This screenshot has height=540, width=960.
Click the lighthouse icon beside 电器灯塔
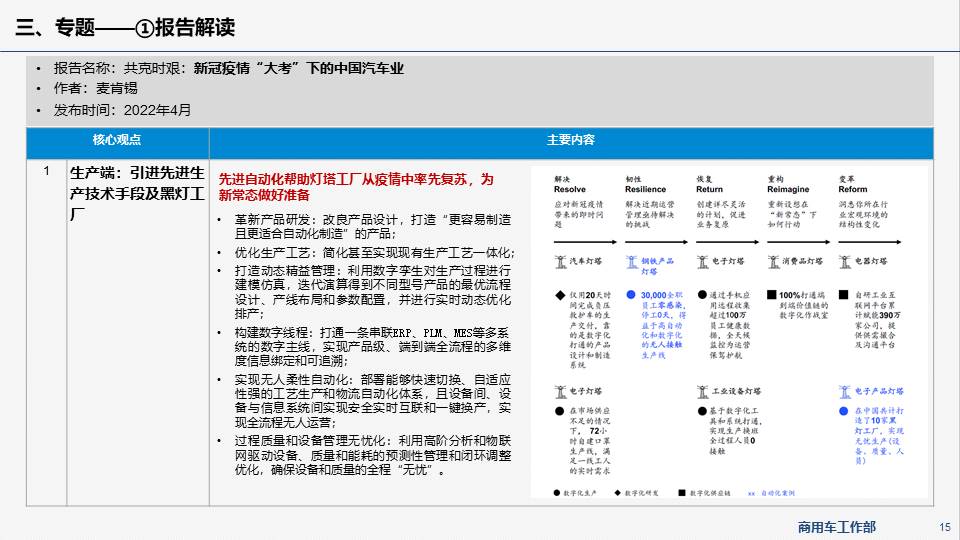[846, 262]
